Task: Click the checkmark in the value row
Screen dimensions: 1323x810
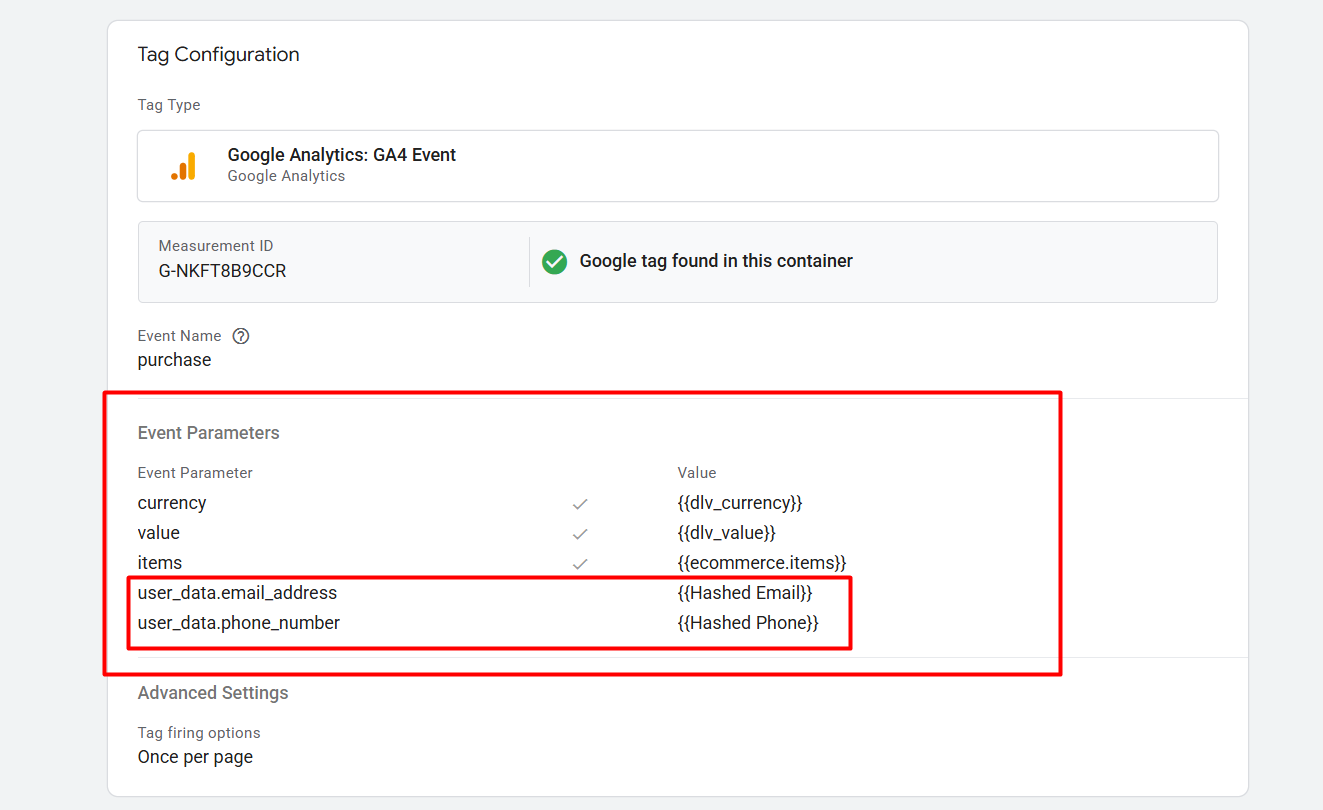Action: tap(579, 534)
